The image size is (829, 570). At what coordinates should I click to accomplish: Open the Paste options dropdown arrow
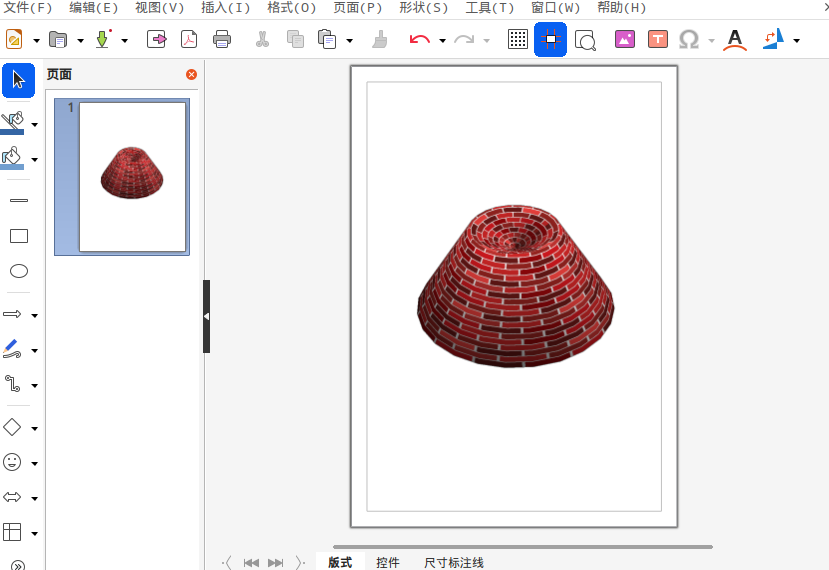point(349,41)
